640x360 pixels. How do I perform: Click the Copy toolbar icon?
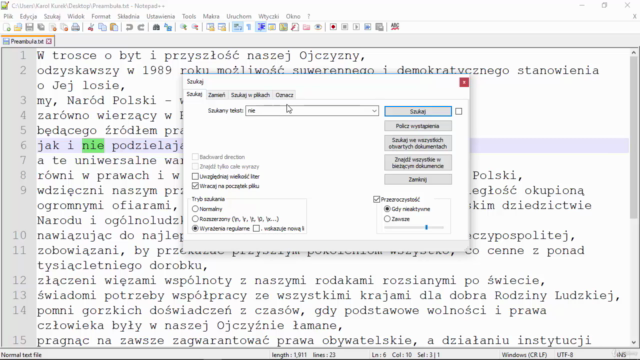pos(102,27)
